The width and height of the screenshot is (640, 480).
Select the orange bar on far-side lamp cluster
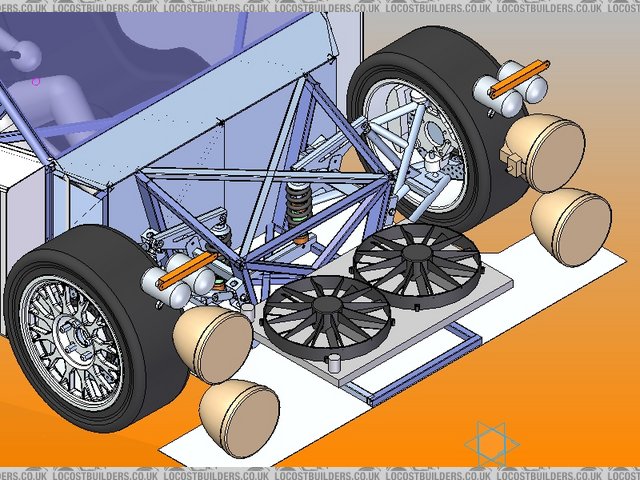(x=520, y=79)
